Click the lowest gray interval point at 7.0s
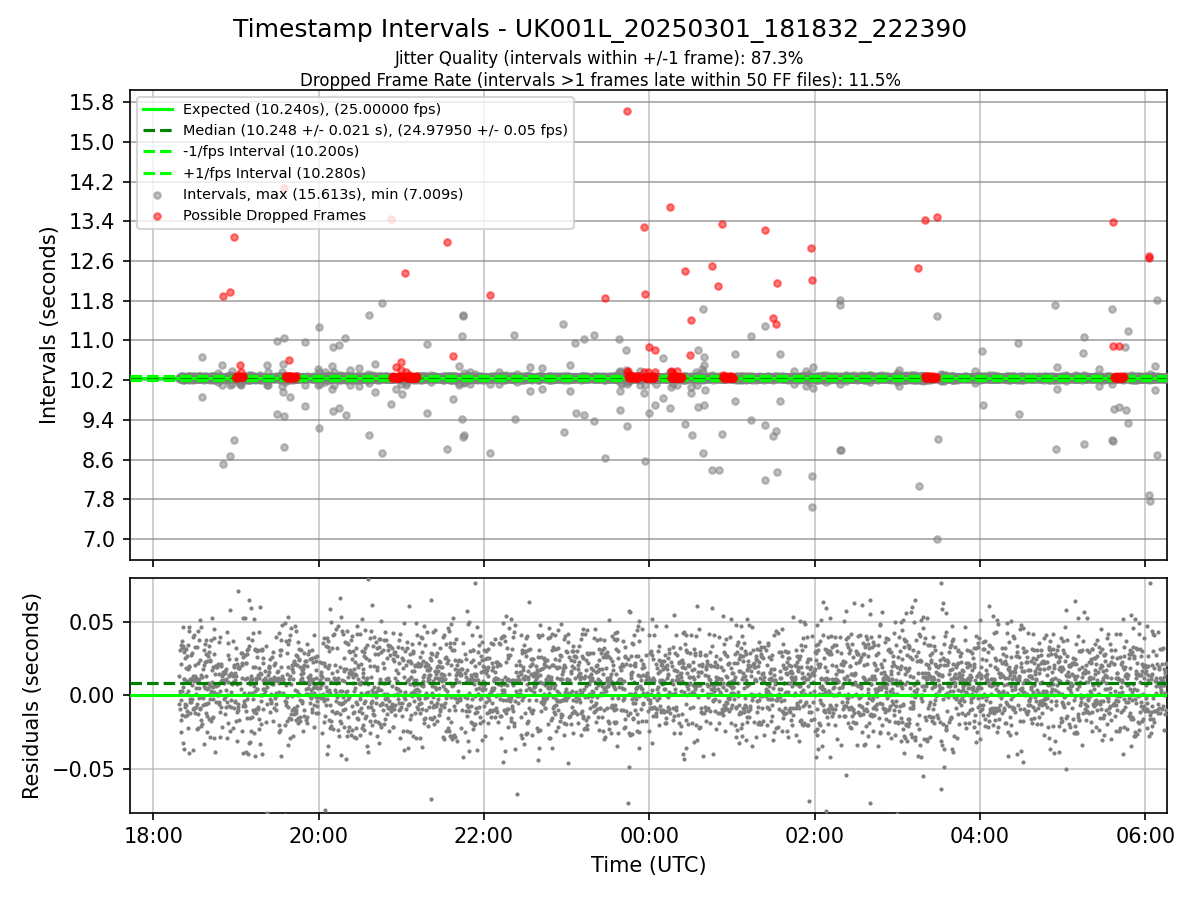This screenshot has width=1200, height=900. (937, 539)
